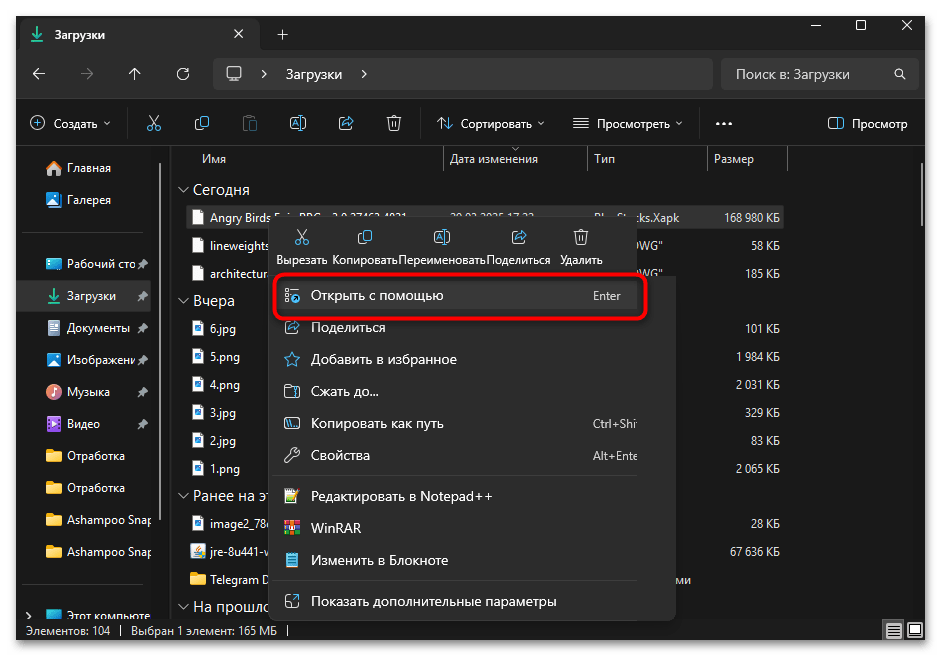Select the file 5.png

point(224,357)
